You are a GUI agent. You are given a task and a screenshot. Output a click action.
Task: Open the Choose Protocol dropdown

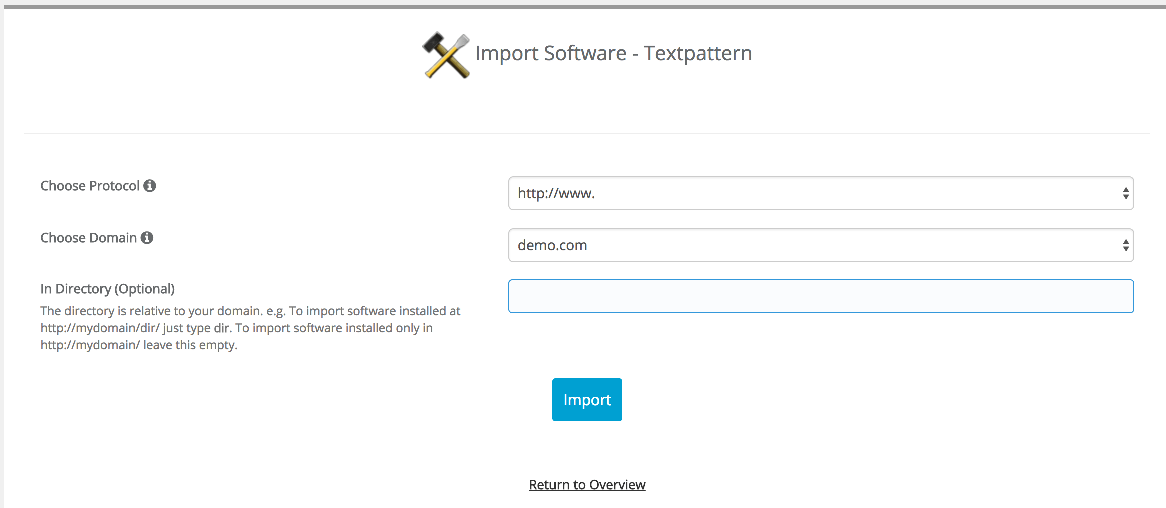(x=820, y=193)
